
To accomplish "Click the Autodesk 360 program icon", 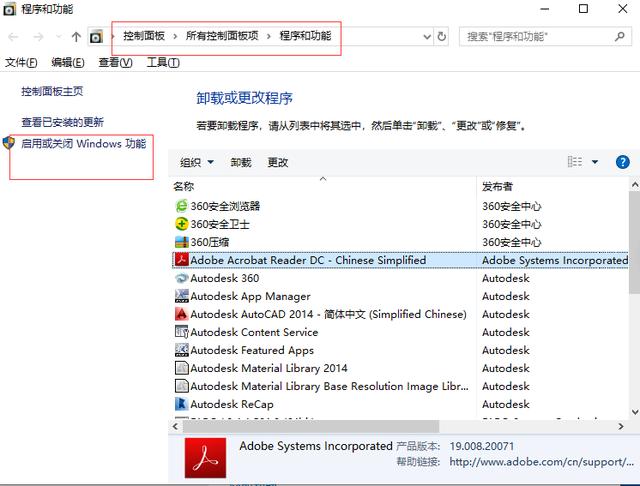I will pyautogui.click(x=181, y=278).
